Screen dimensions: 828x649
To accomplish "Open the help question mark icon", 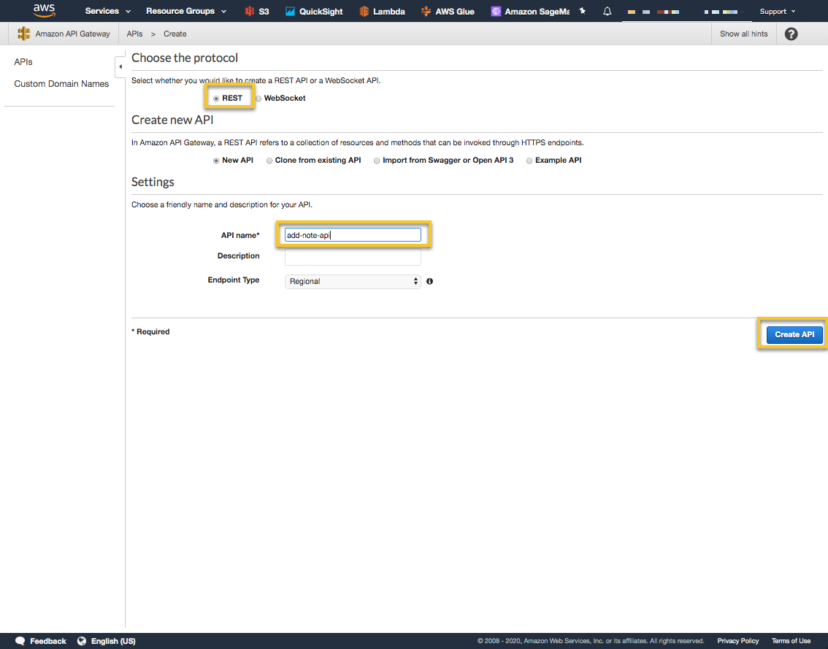I will point(789,33).
